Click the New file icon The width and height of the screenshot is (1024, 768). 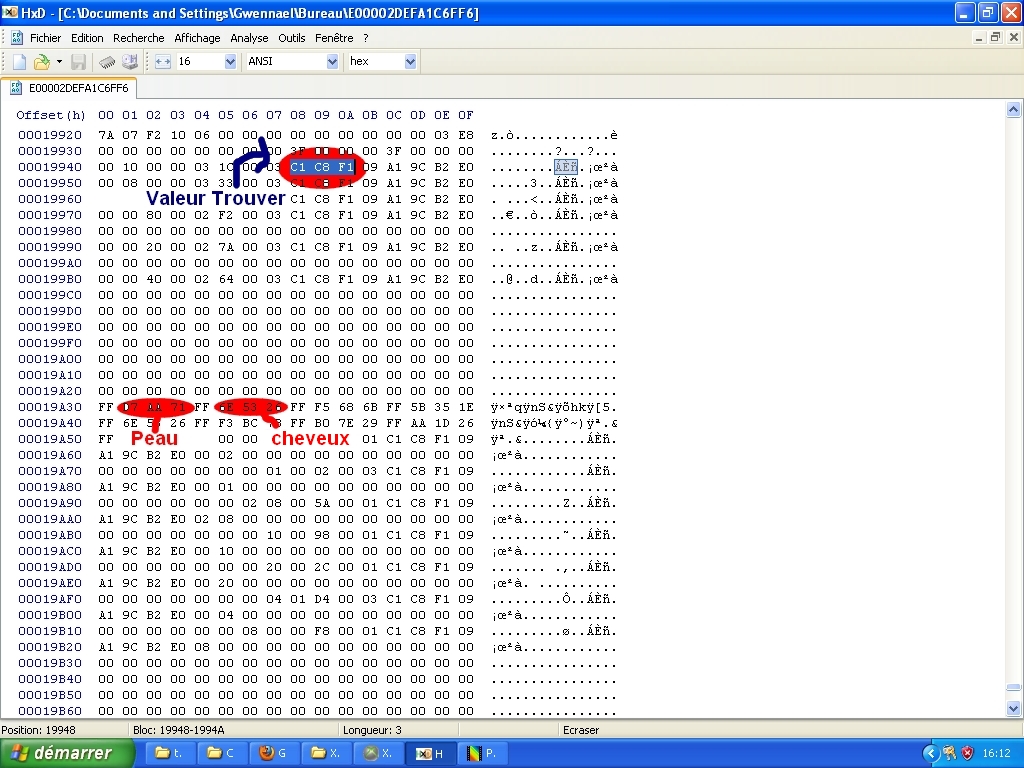tap(19, 62)
